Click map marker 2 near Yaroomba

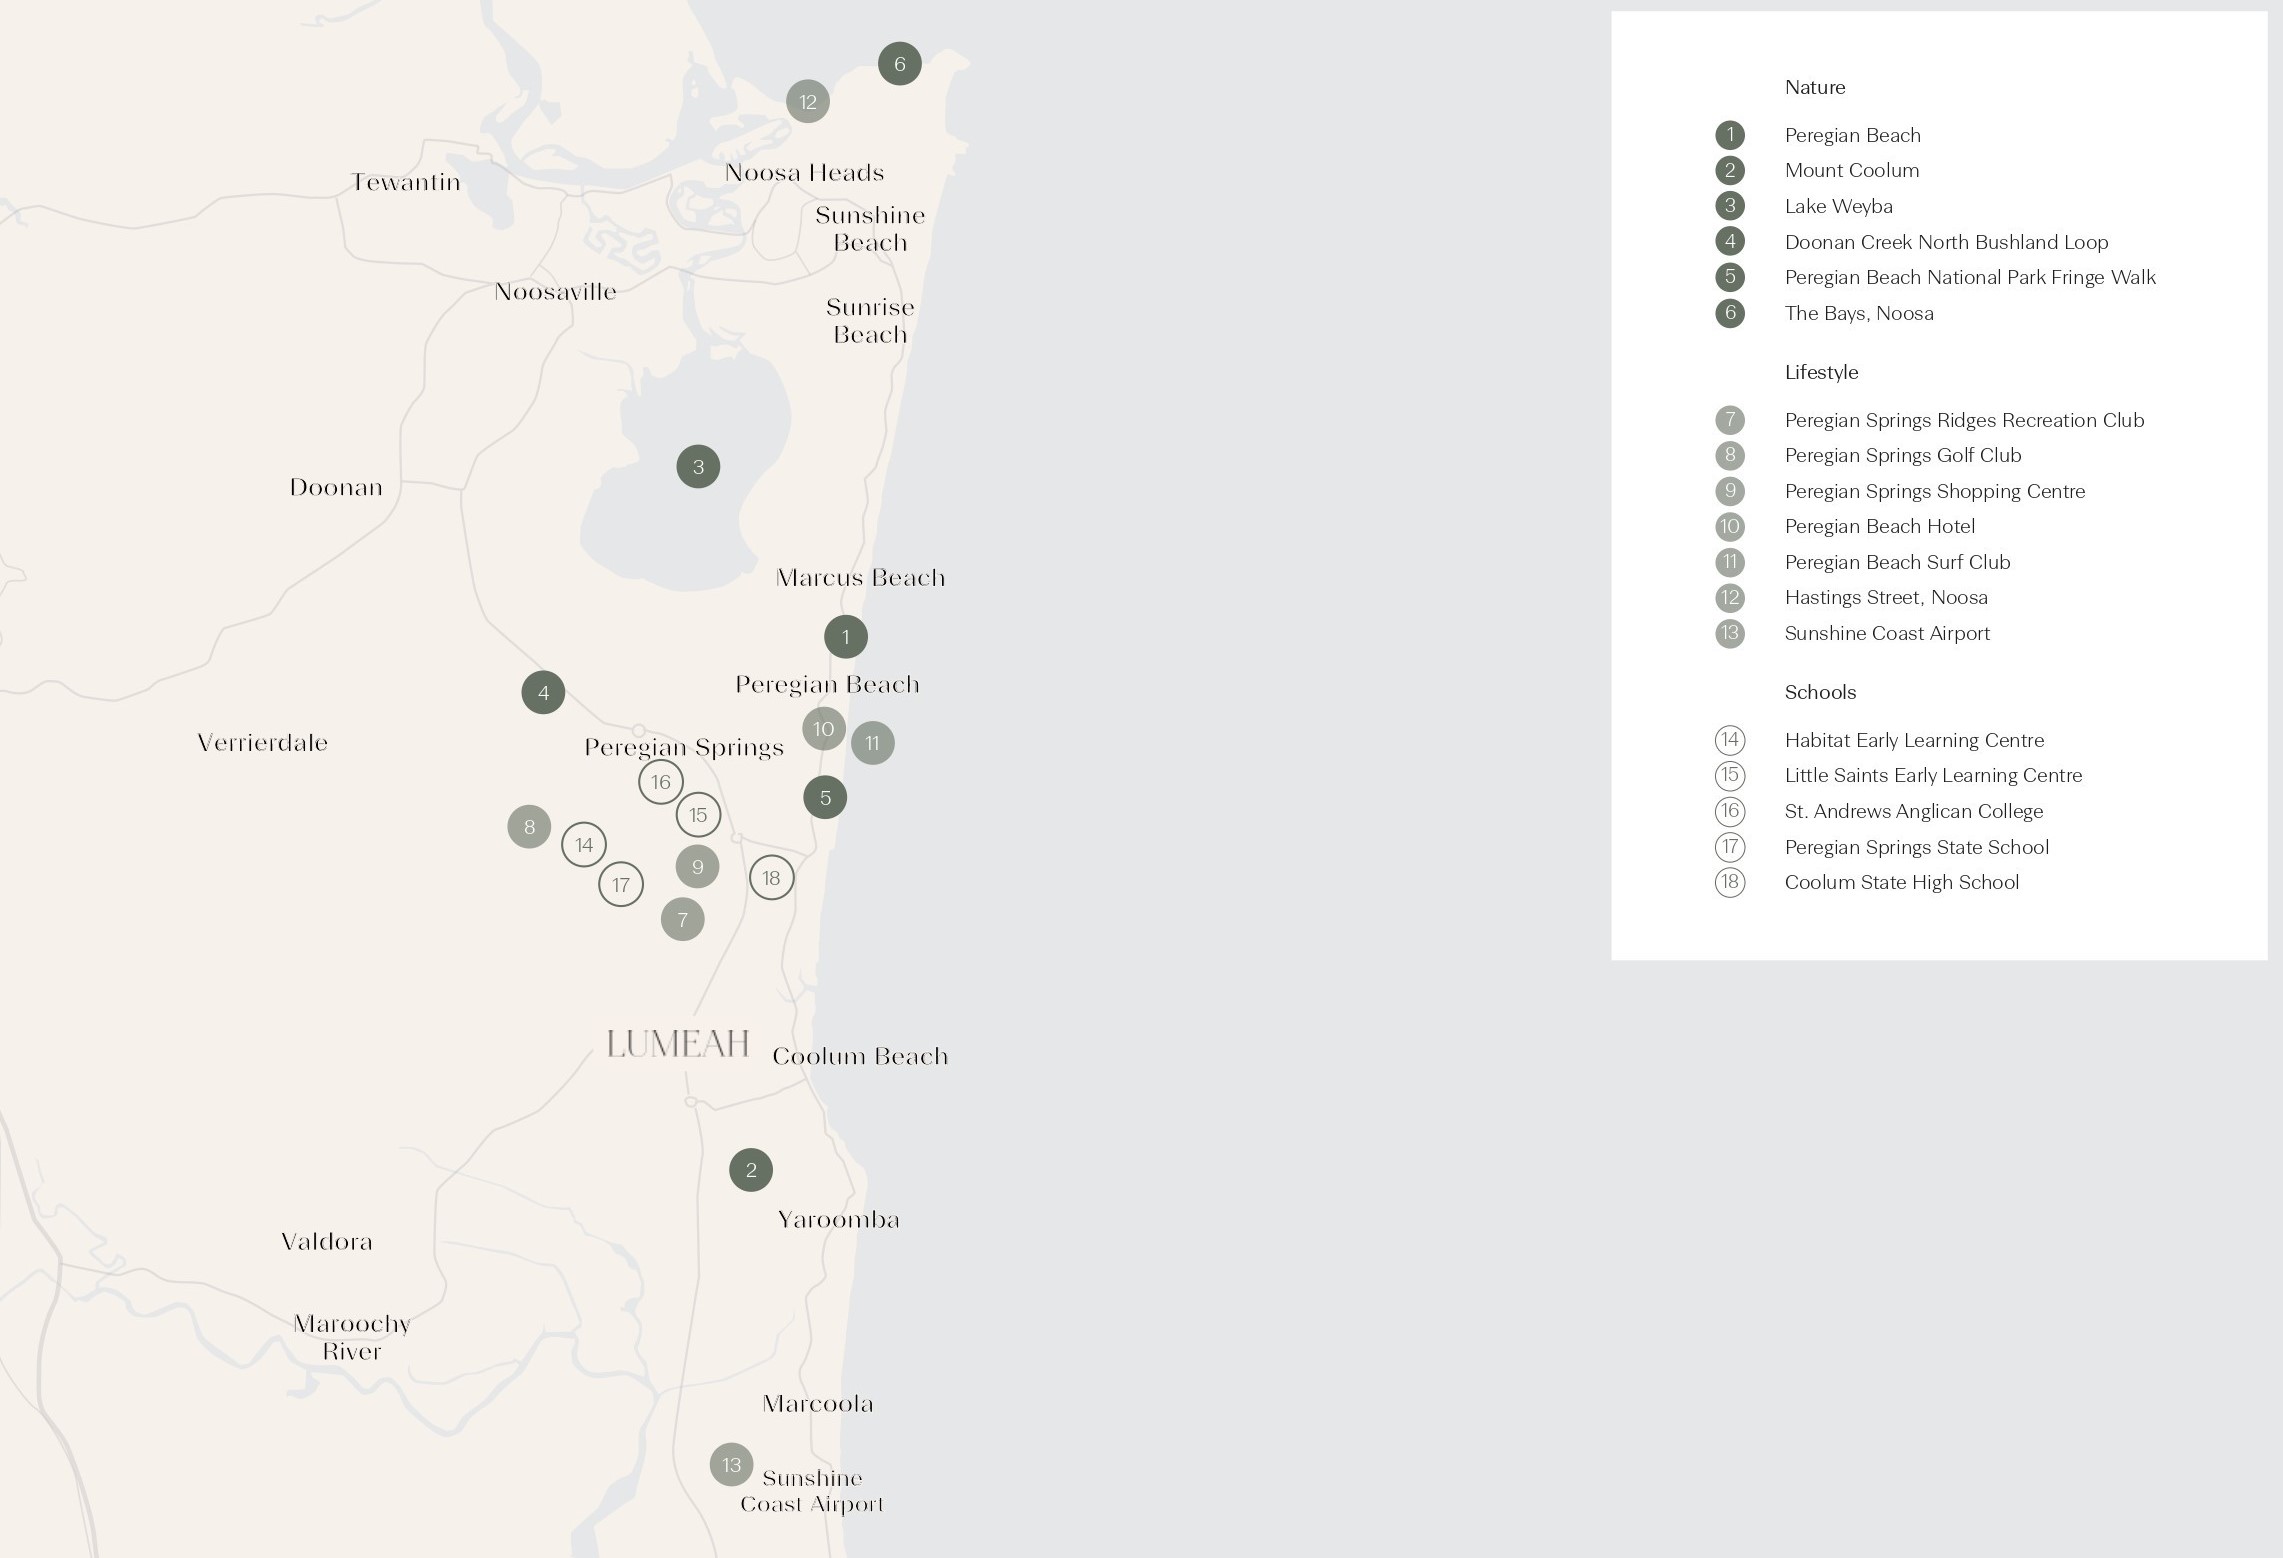[x=751, y=1170]
